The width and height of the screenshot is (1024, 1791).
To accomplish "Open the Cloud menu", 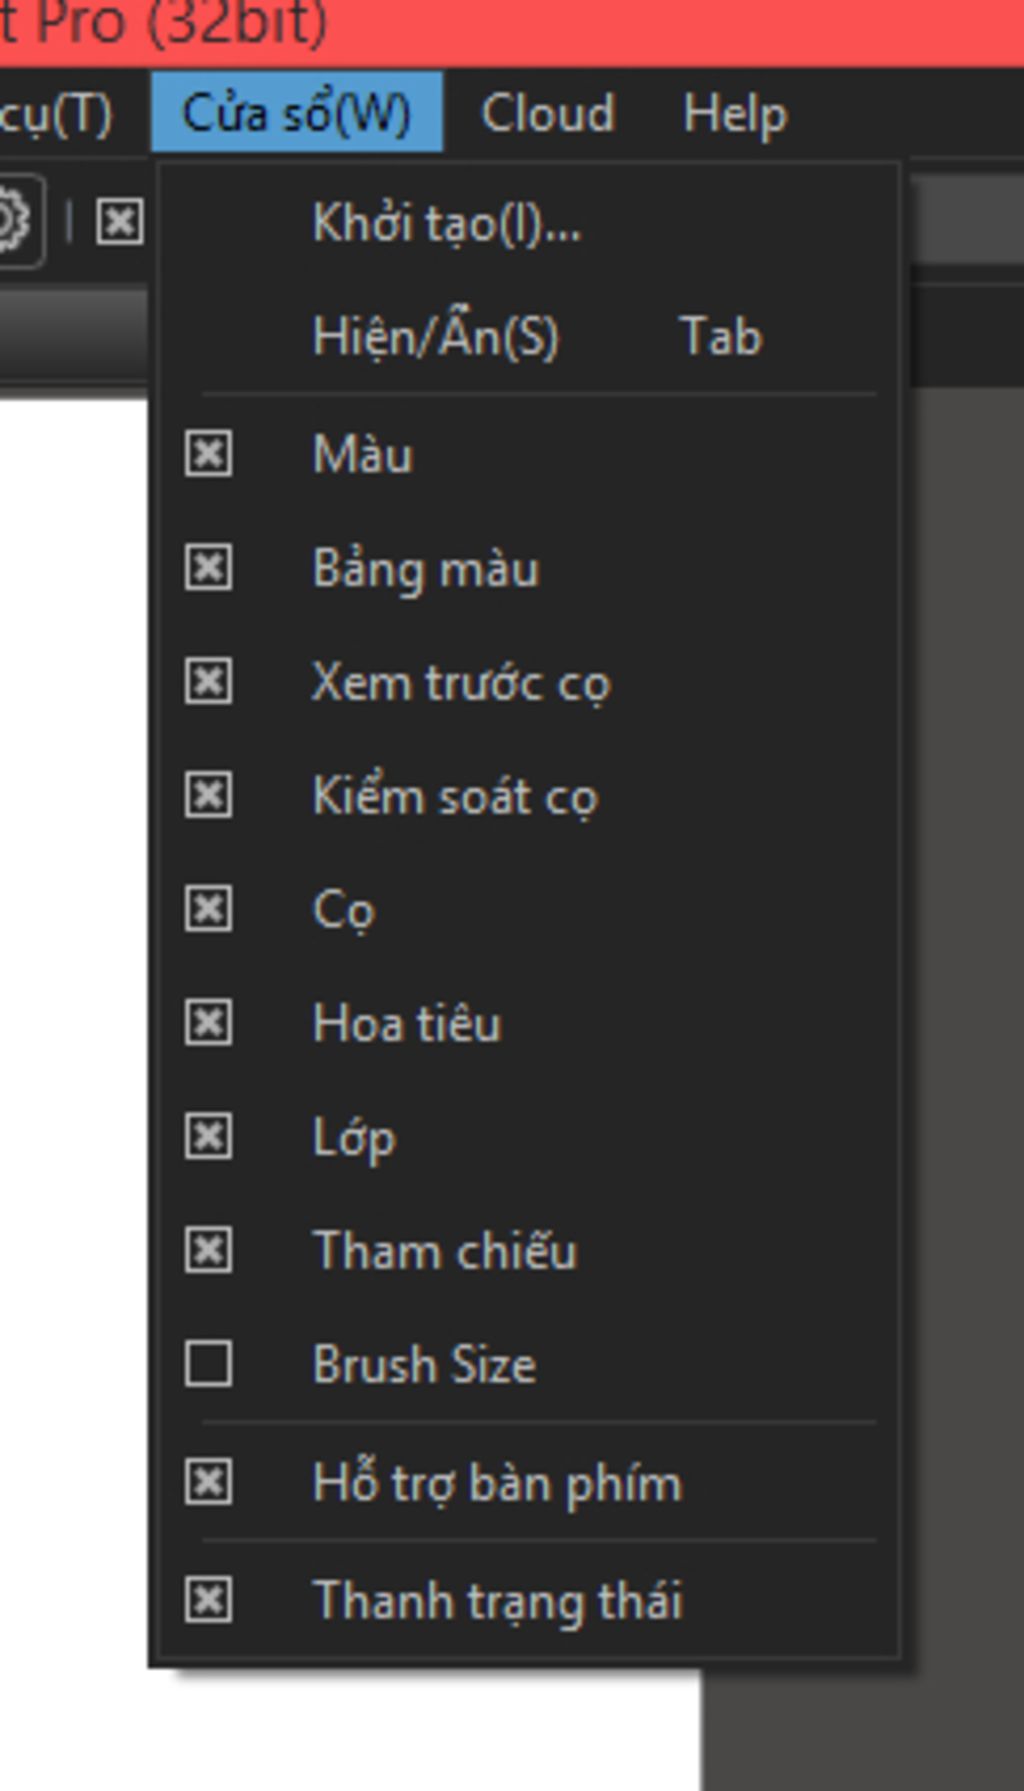I will pyautogui.click(x=547, y=113).
